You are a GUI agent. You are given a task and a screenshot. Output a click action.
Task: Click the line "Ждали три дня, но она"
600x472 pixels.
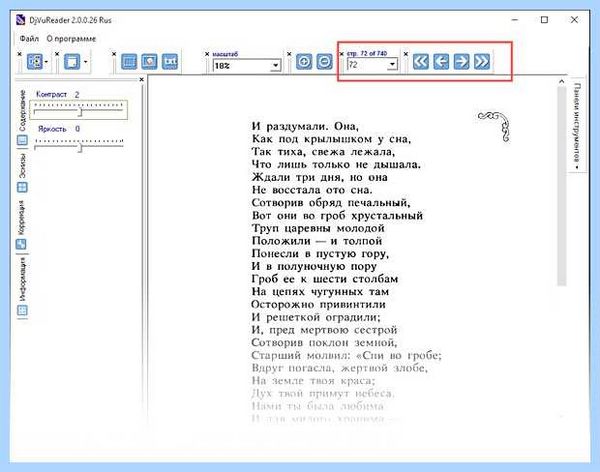pos(320,177)
